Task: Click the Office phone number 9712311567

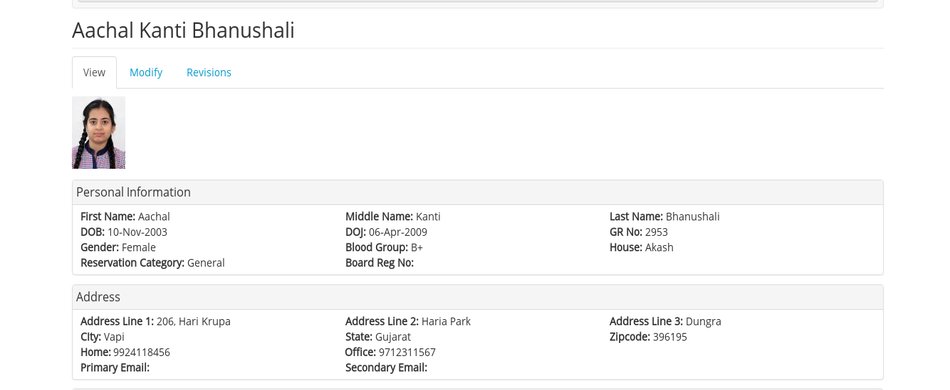Action: coord(407,352)
